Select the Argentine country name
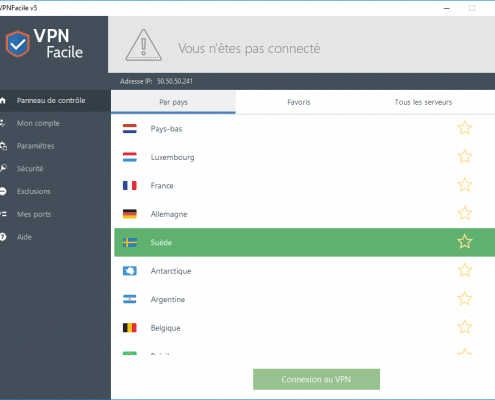Screen dimensions: 495x400 click(168, 300)
